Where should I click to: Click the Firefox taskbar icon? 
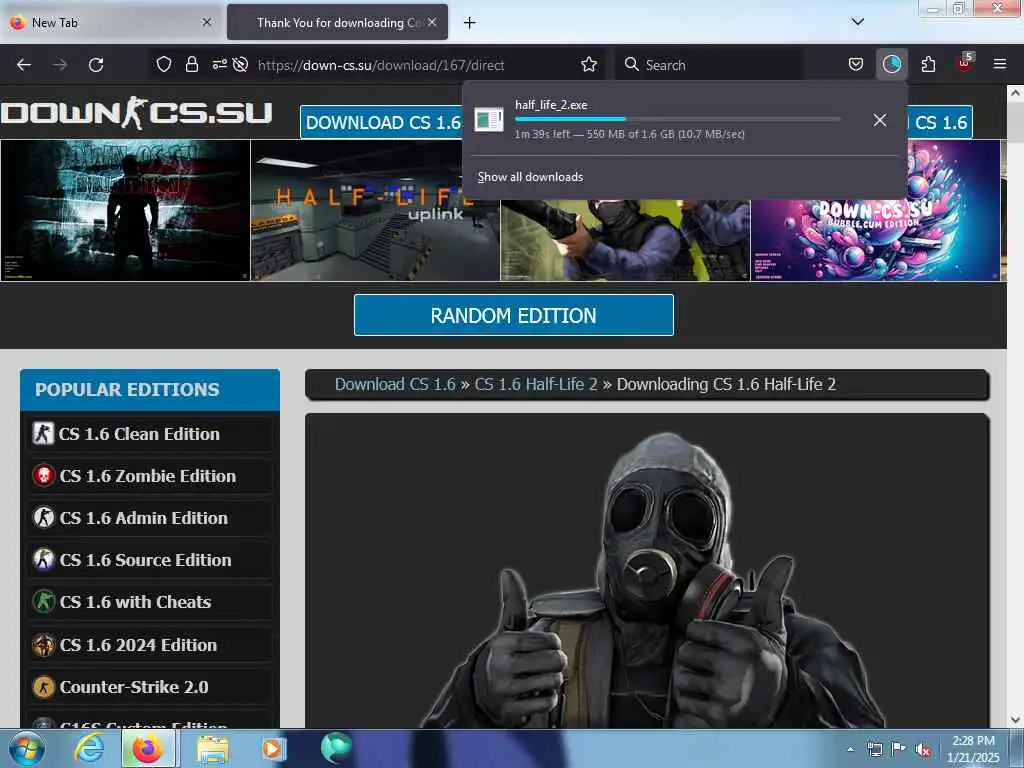coord(148,748)
